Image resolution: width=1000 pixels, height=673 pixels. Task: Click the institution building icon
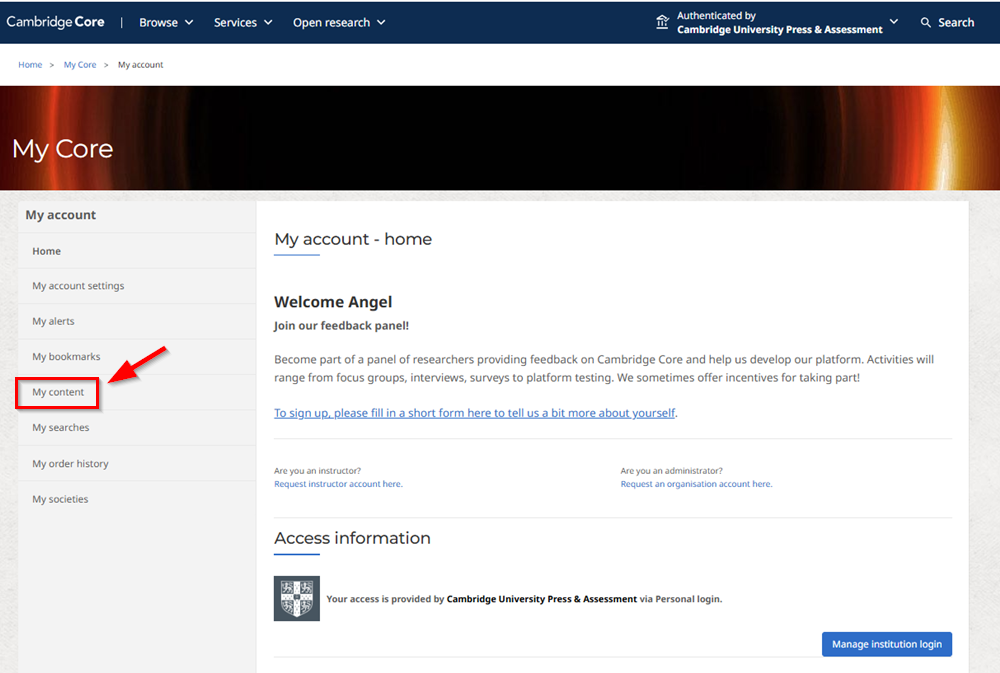tap(663, 22)
